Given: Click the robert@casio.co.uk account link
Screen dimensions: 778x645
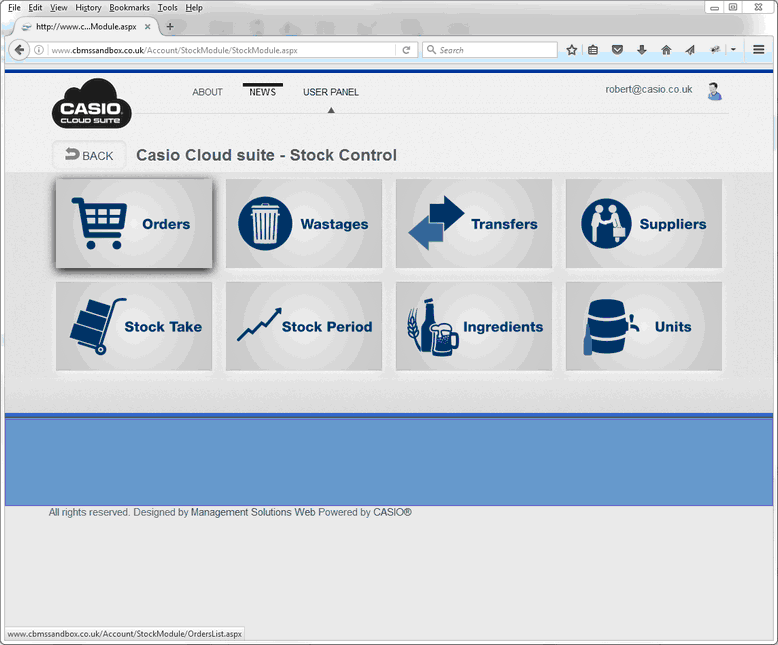Looking at the screenshot, I should pyautogui.click(x=648, y=89).
